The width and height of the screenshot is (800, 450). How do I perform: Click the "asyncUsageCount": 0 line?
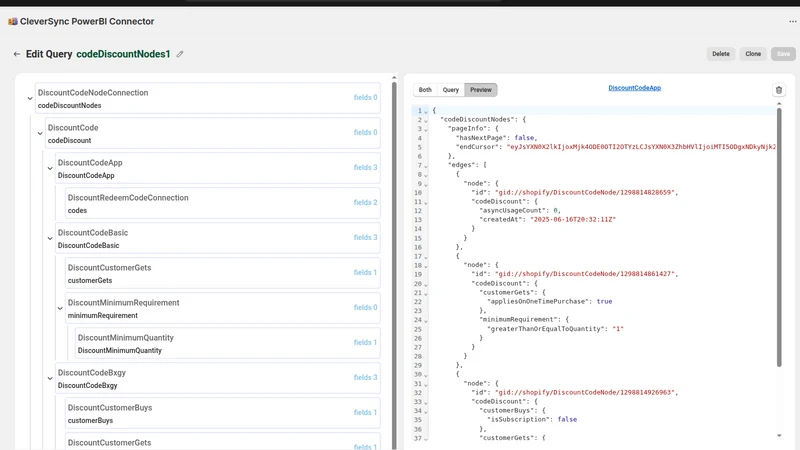click(x=519, y=210)
